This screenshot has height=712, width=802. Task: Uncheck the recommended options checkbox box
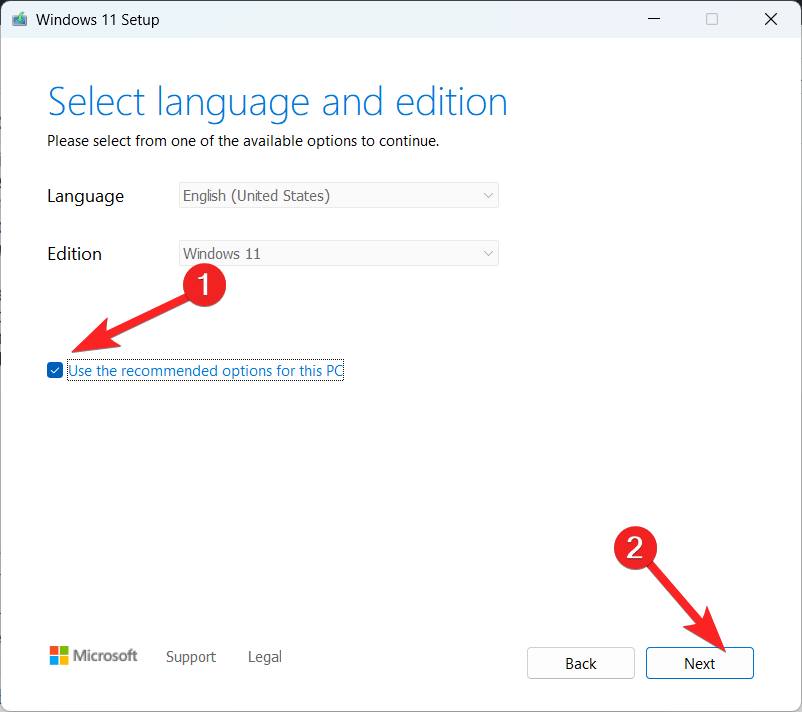tap(55, 371)
